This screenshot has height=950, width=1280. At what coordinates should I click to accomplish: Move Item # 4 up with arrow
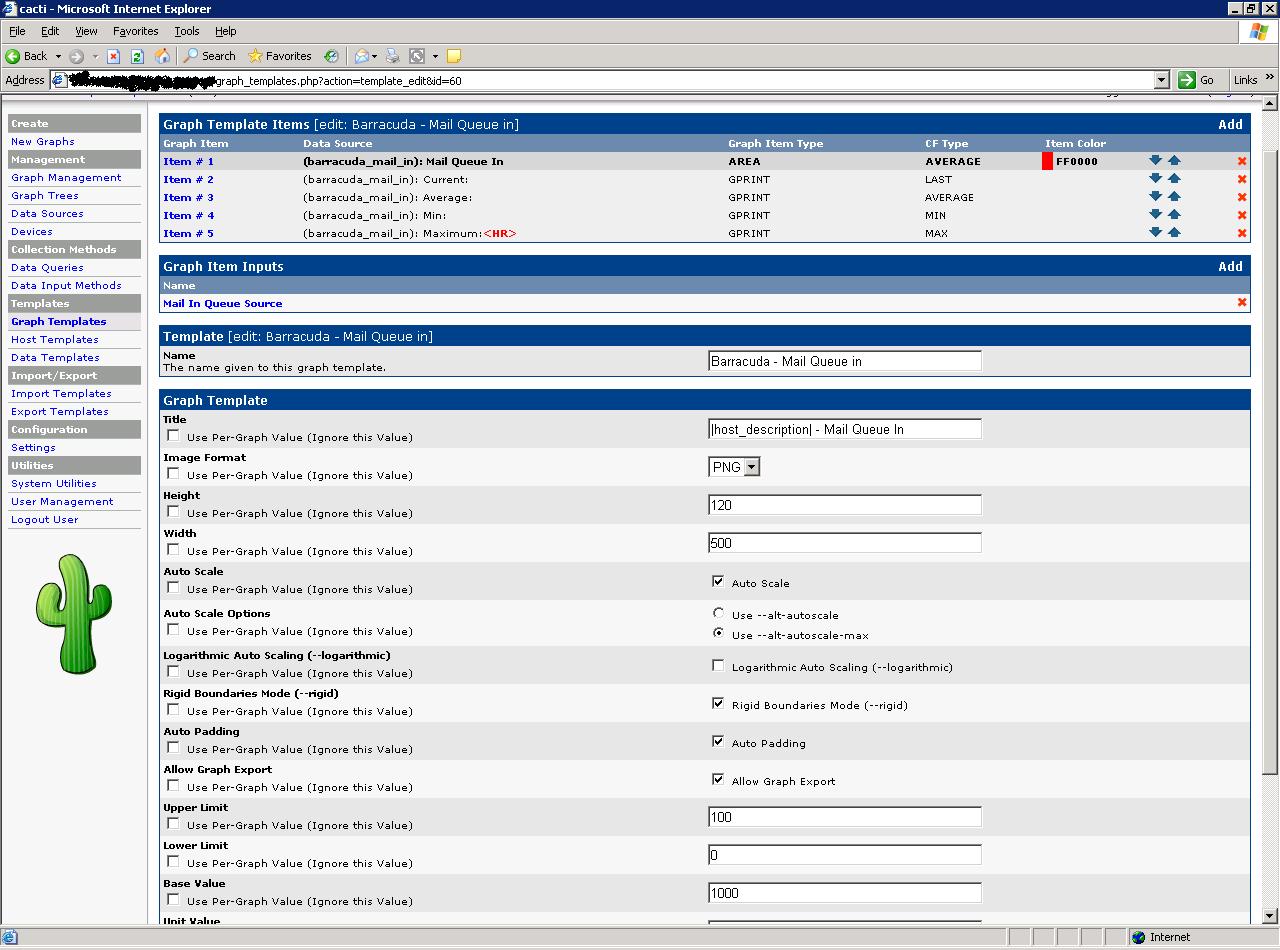[x=1174, y=214]
